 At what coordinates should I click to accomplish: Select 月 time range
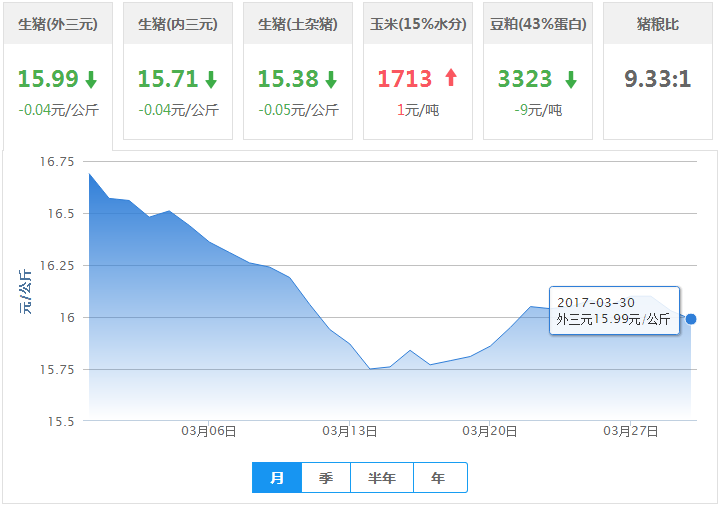[277, 478]
